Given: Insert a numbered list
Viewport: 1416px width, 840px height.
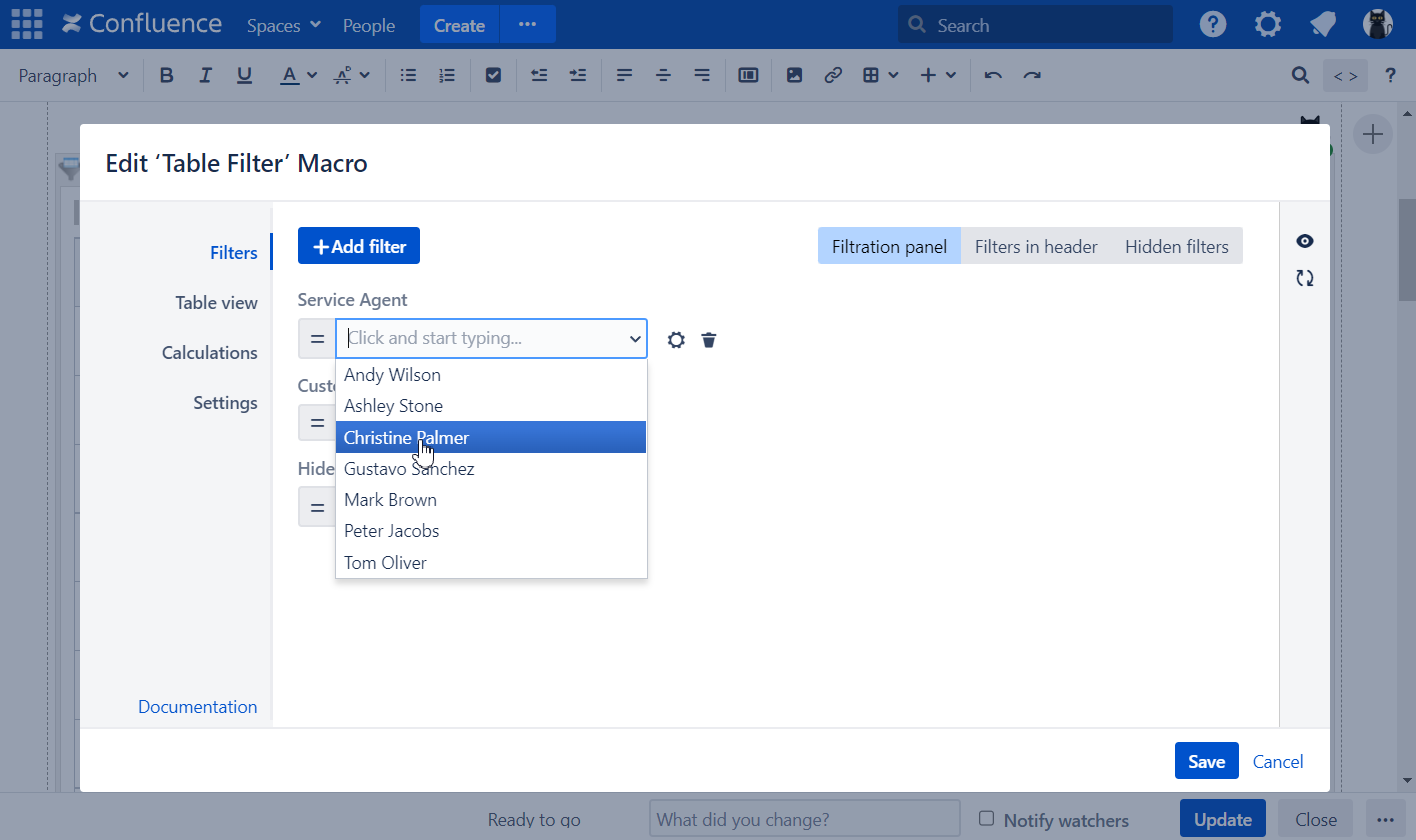Looking at the screenshot, I should (x=446, y=75).
